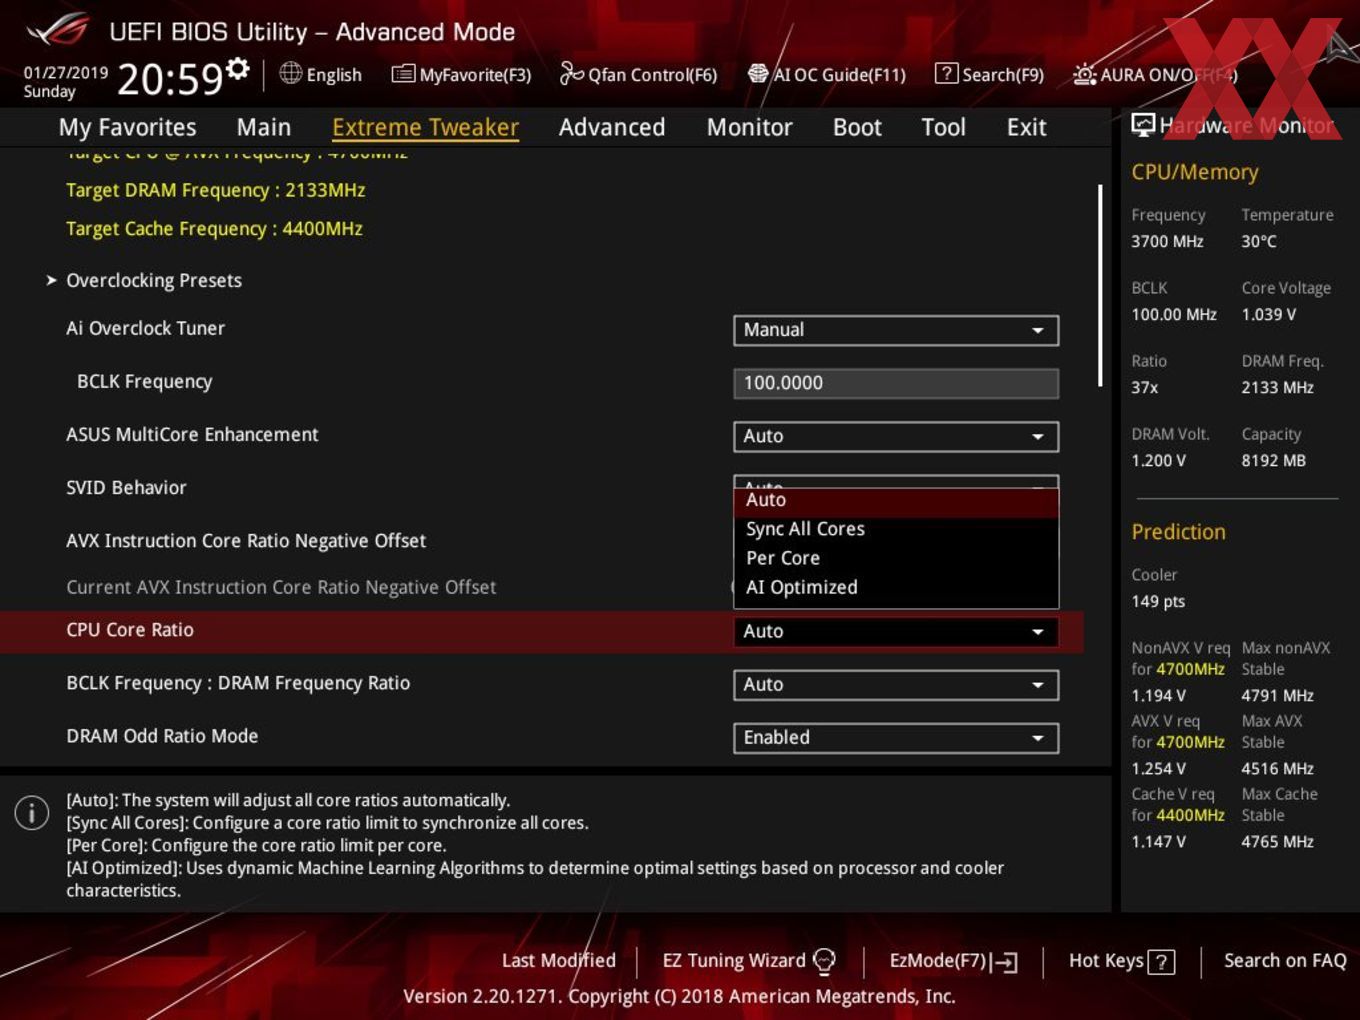Click the globe language icon

pos(290,73)
